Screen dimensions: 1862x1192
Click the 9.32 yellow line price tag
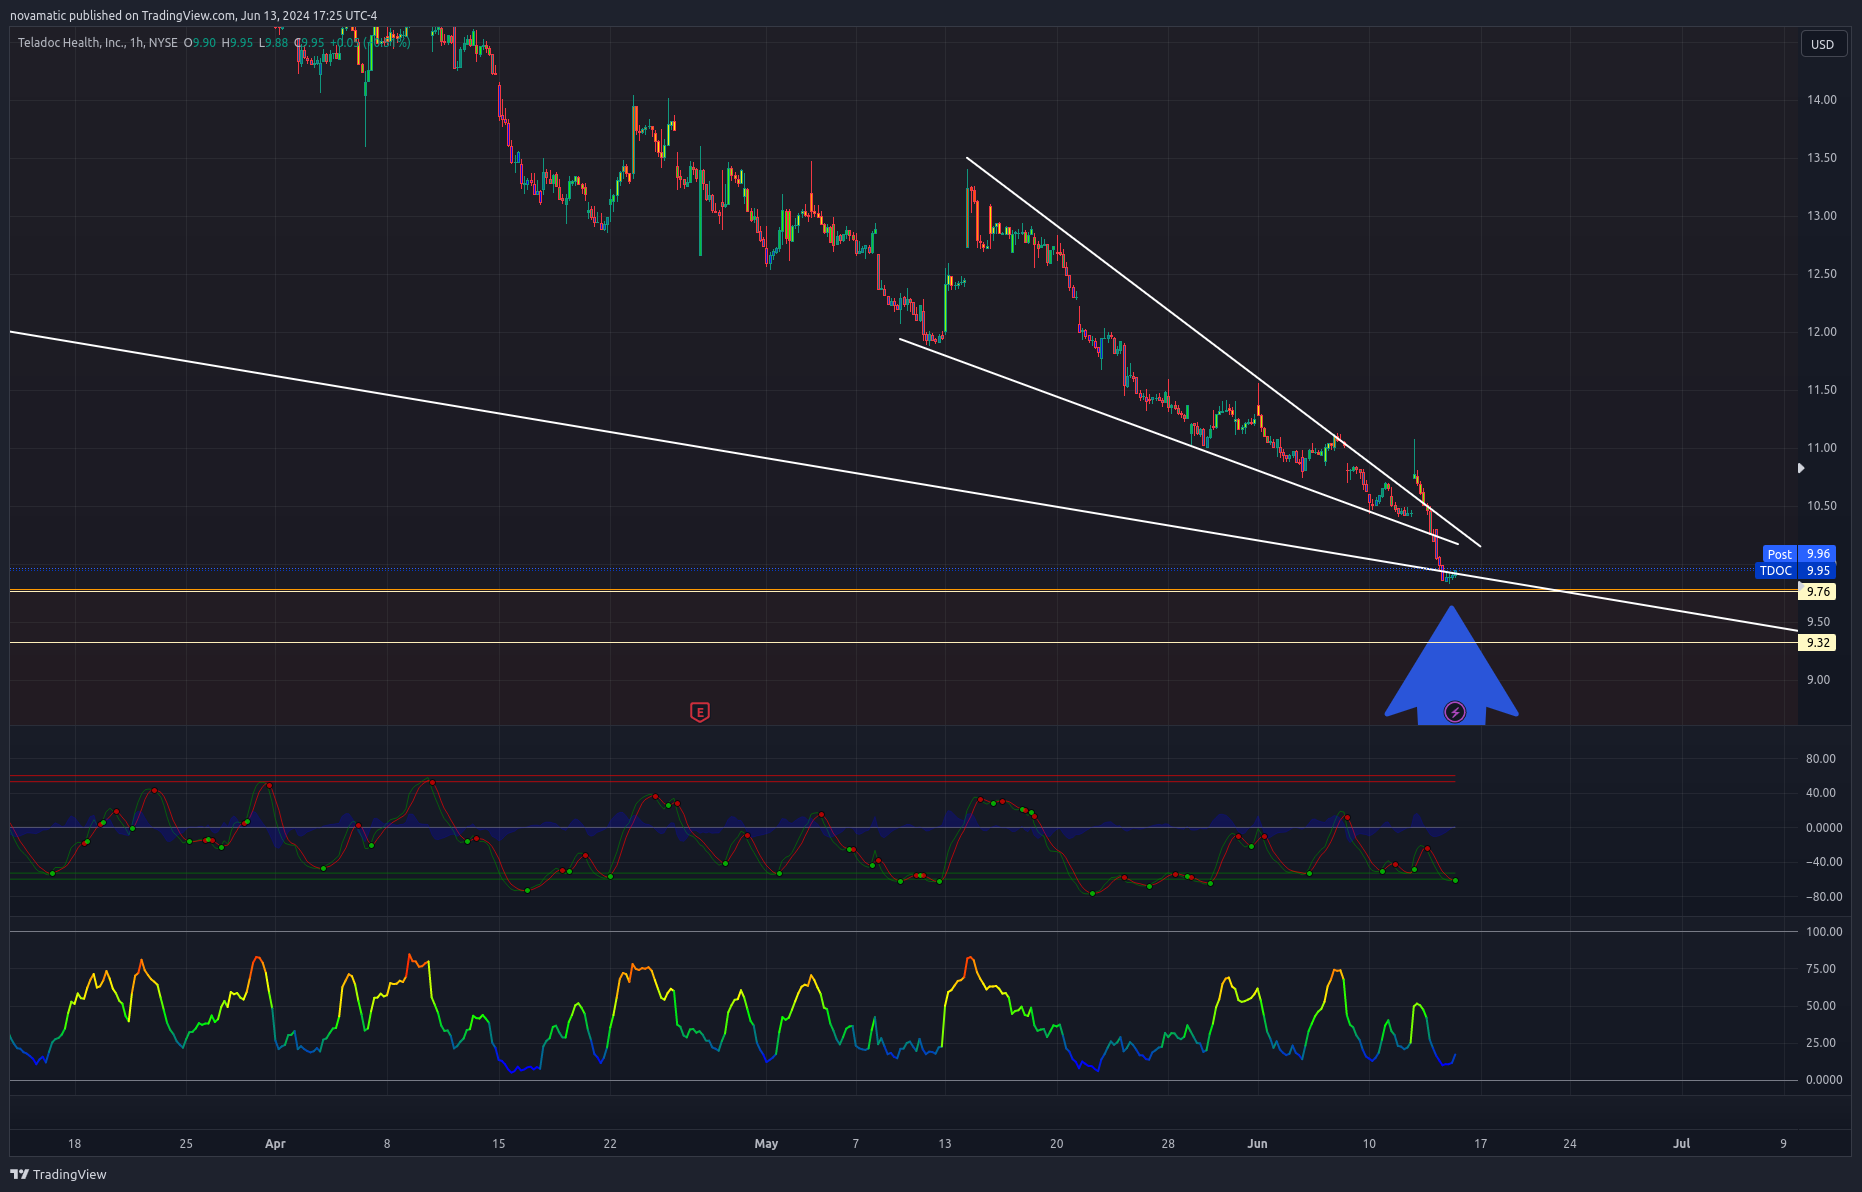pyautogui.click(x=1818, y=643)
